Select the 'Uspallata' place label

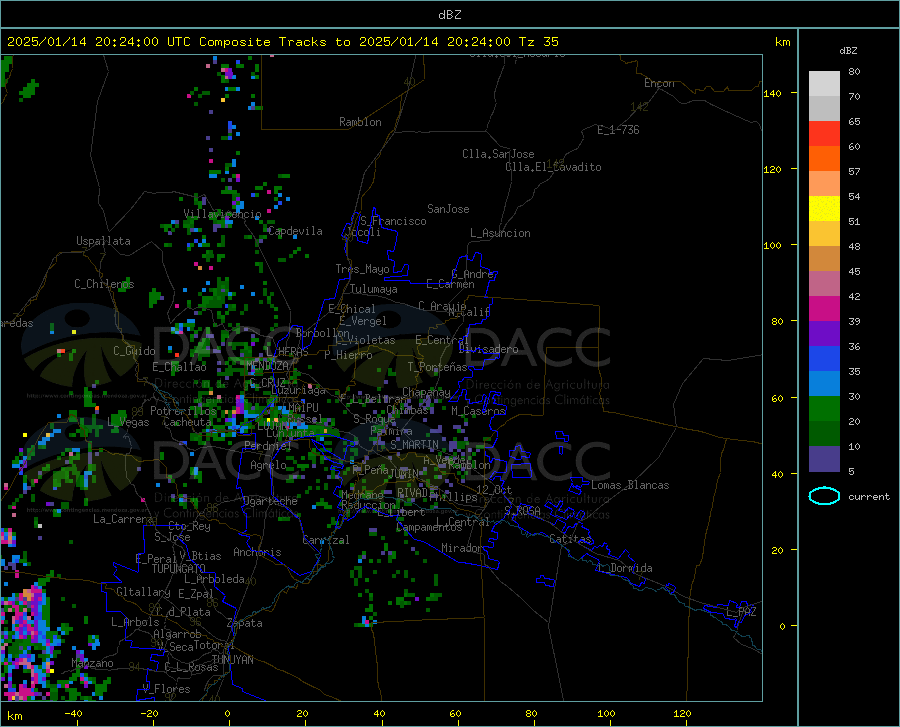pos(103,241)
